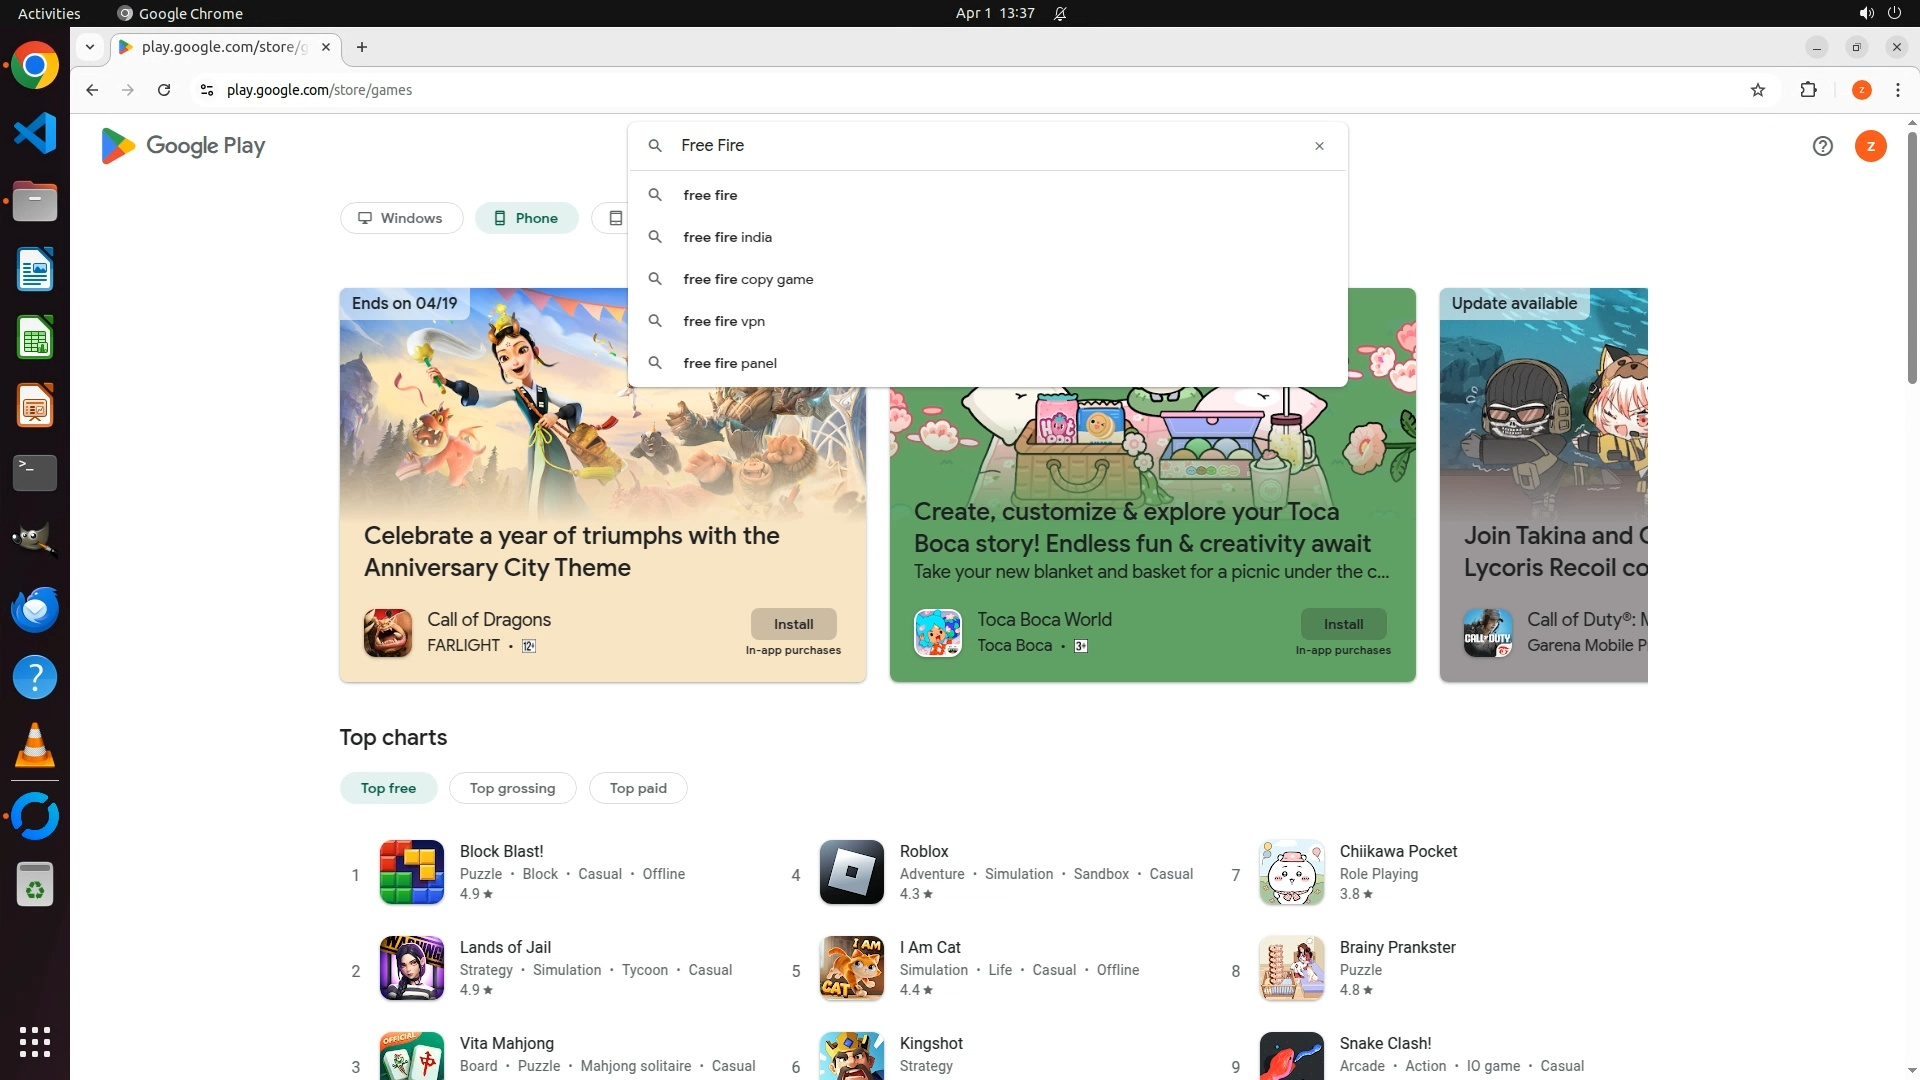The height and width of the screenshot is (1080, 1920).
Task: Select the Phone device filter chip
Action: click(x=526, y=218)
